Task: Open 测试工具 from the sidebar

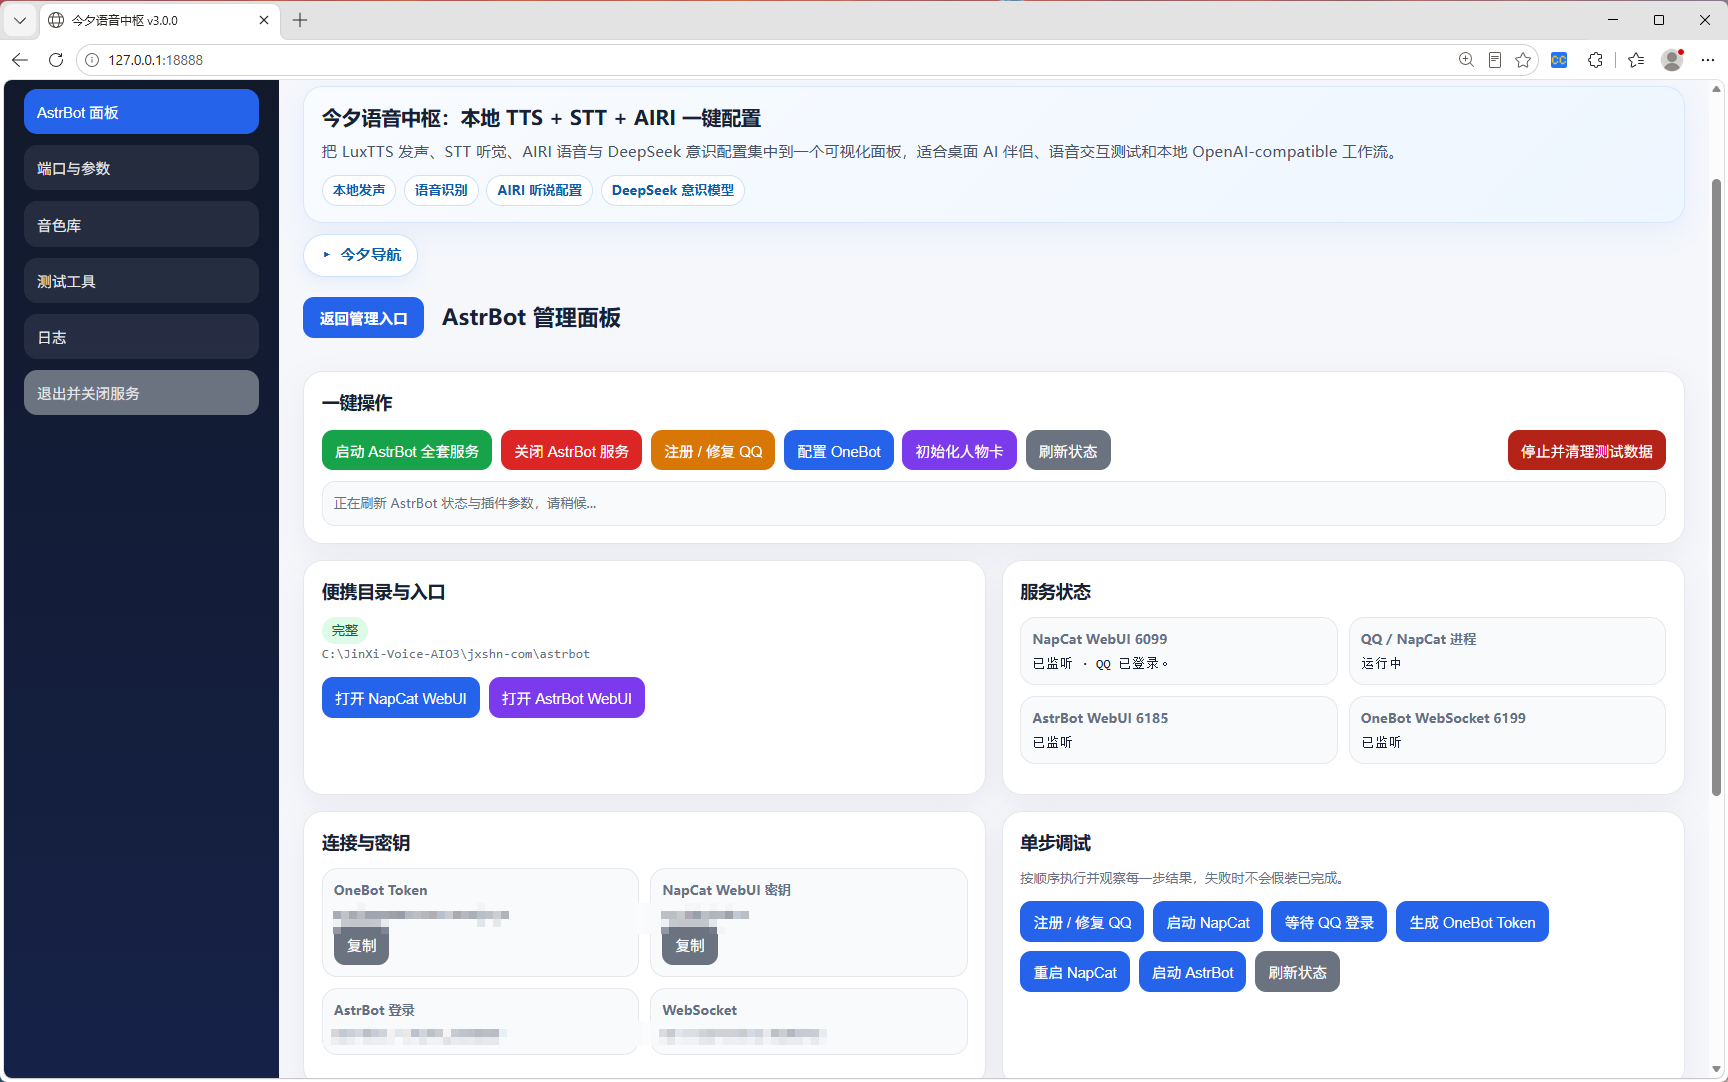Action: pos(141,281)
